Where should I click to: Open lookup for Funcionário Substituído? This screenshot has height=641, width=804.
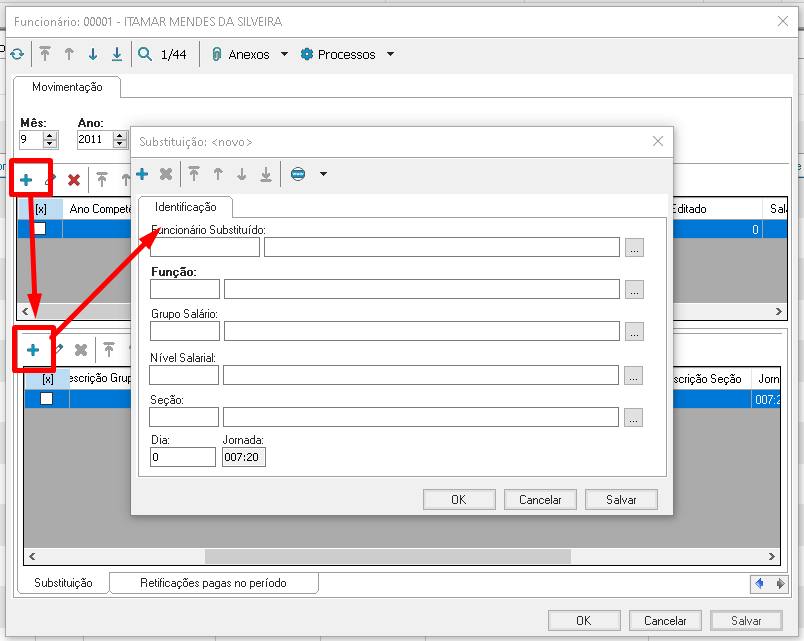[x=634, y=247]
